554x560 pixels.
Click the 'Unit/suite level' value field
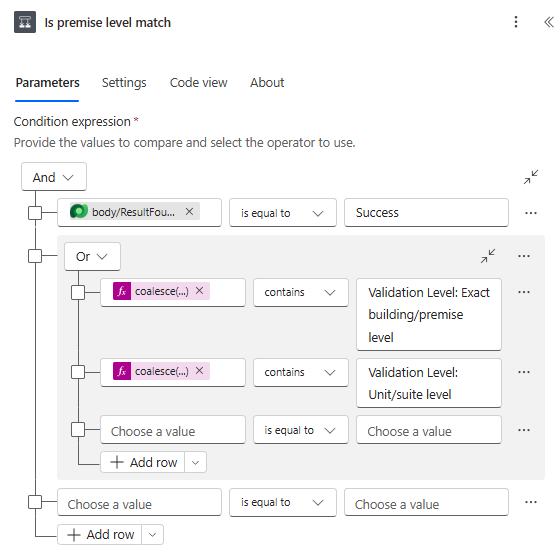pos(429,383)
